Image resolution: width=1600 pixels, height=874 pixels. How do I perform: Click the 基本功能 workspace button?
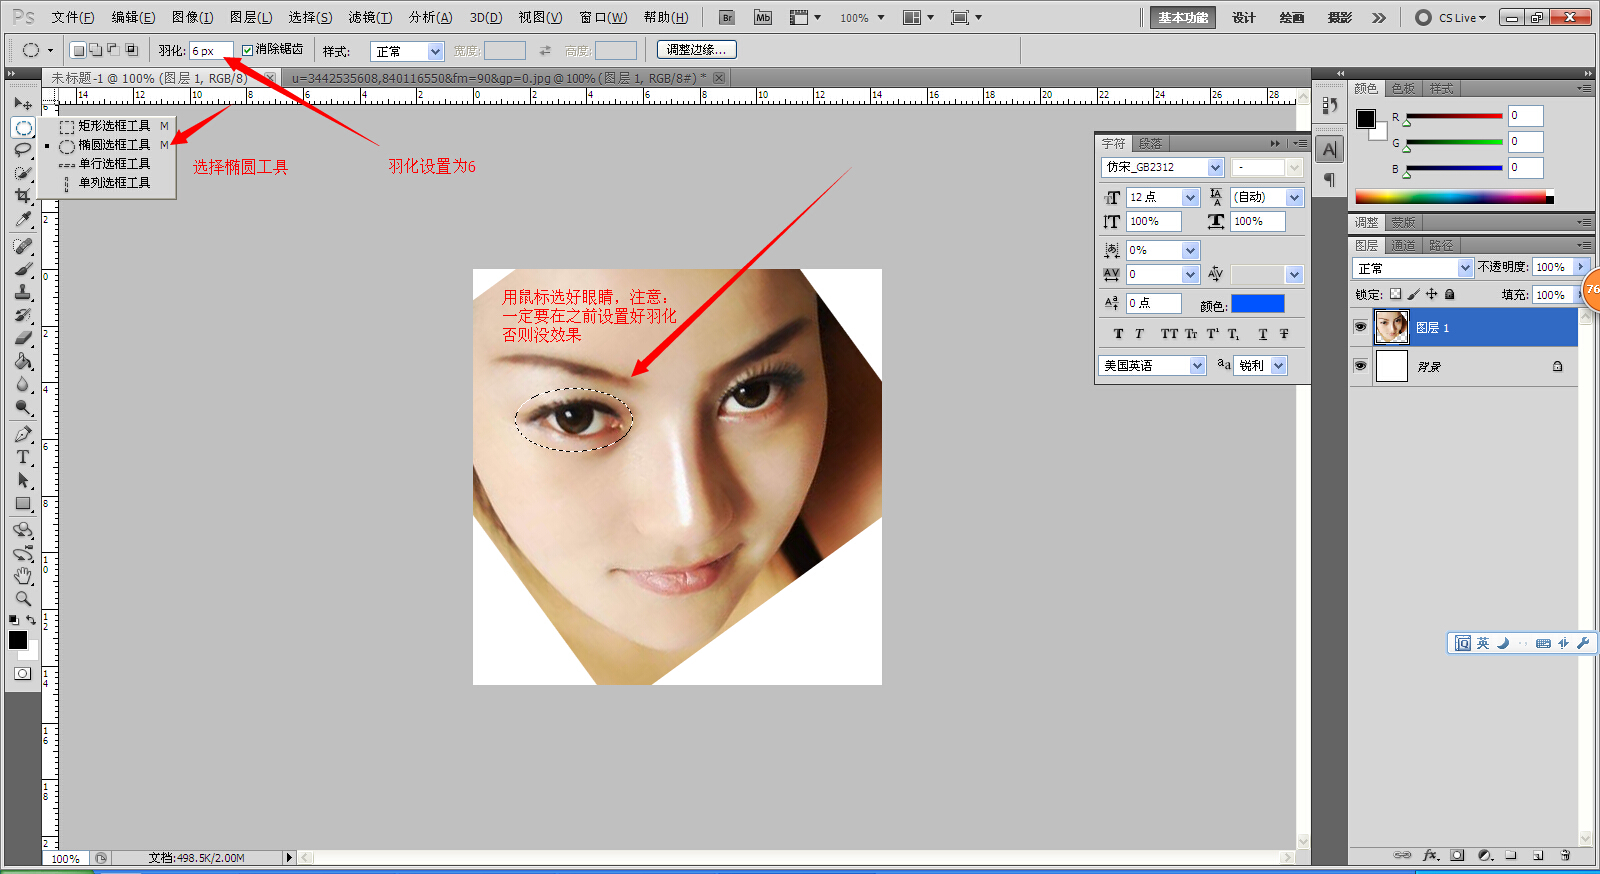point(1183,17)
